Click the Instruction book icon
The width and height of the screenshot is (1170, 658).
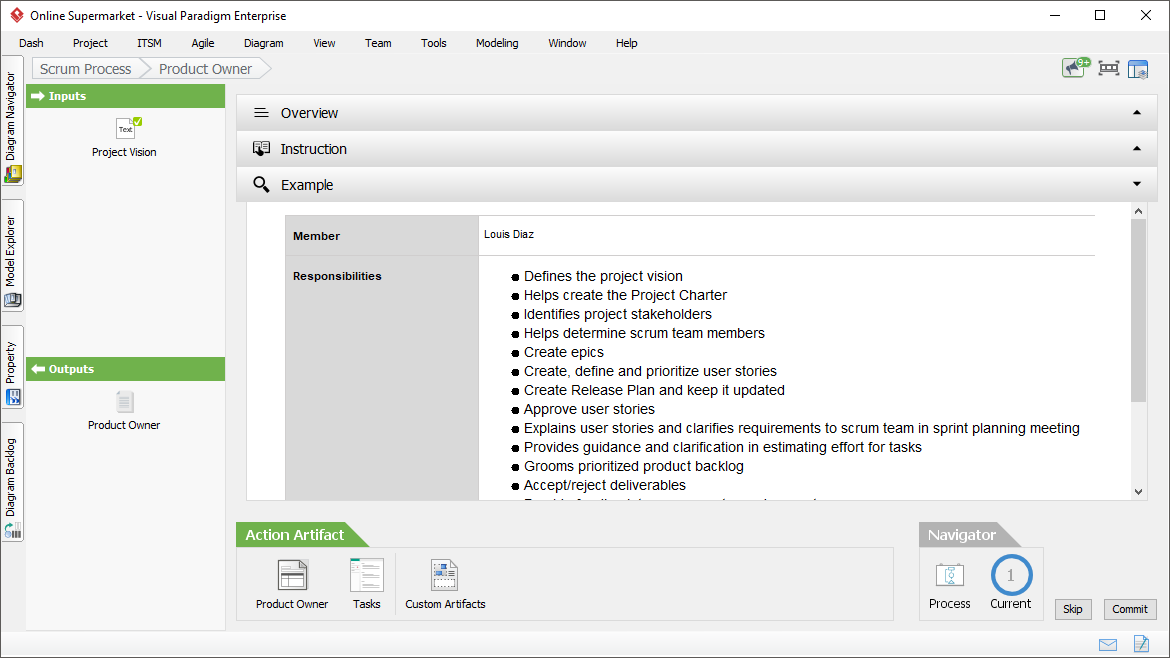click(261, 148)
